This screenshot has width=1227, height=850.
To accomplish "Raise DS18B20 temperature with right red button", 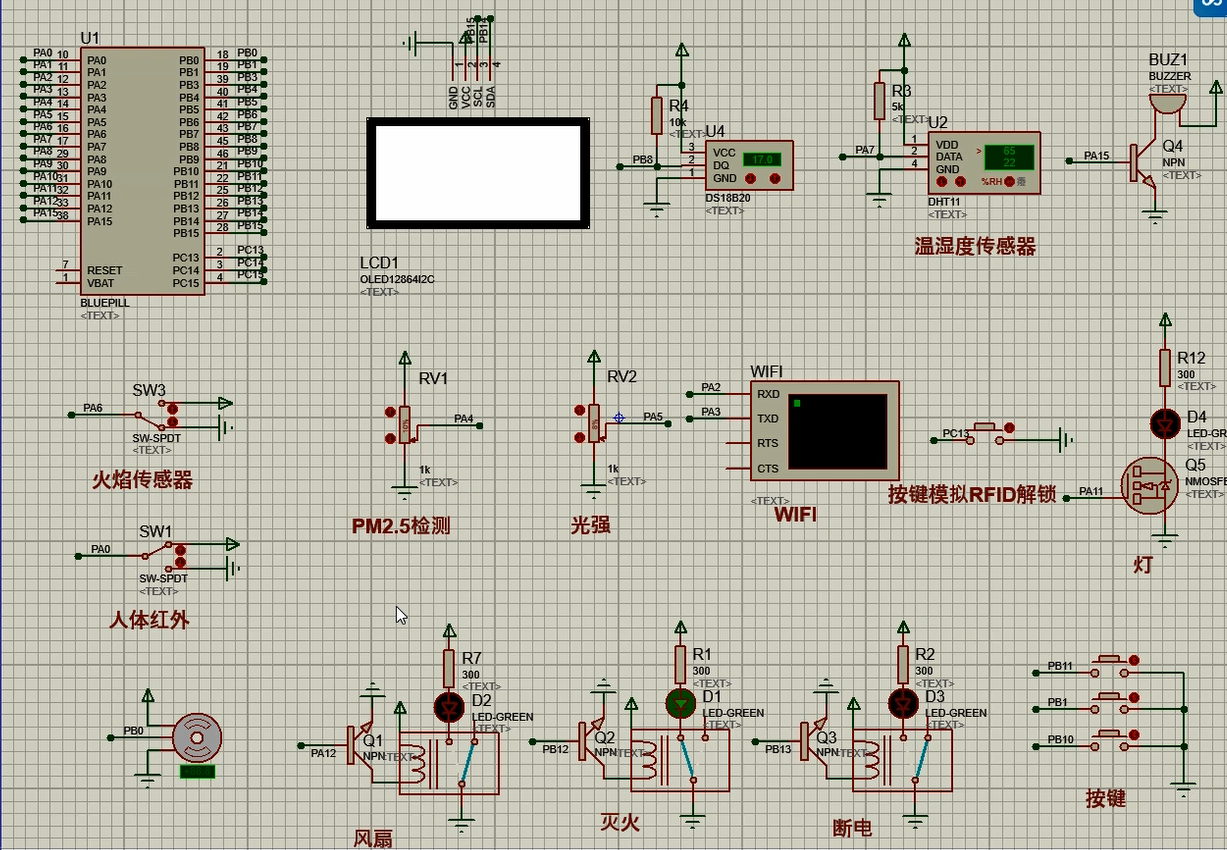I will click(x=775, y=178).
